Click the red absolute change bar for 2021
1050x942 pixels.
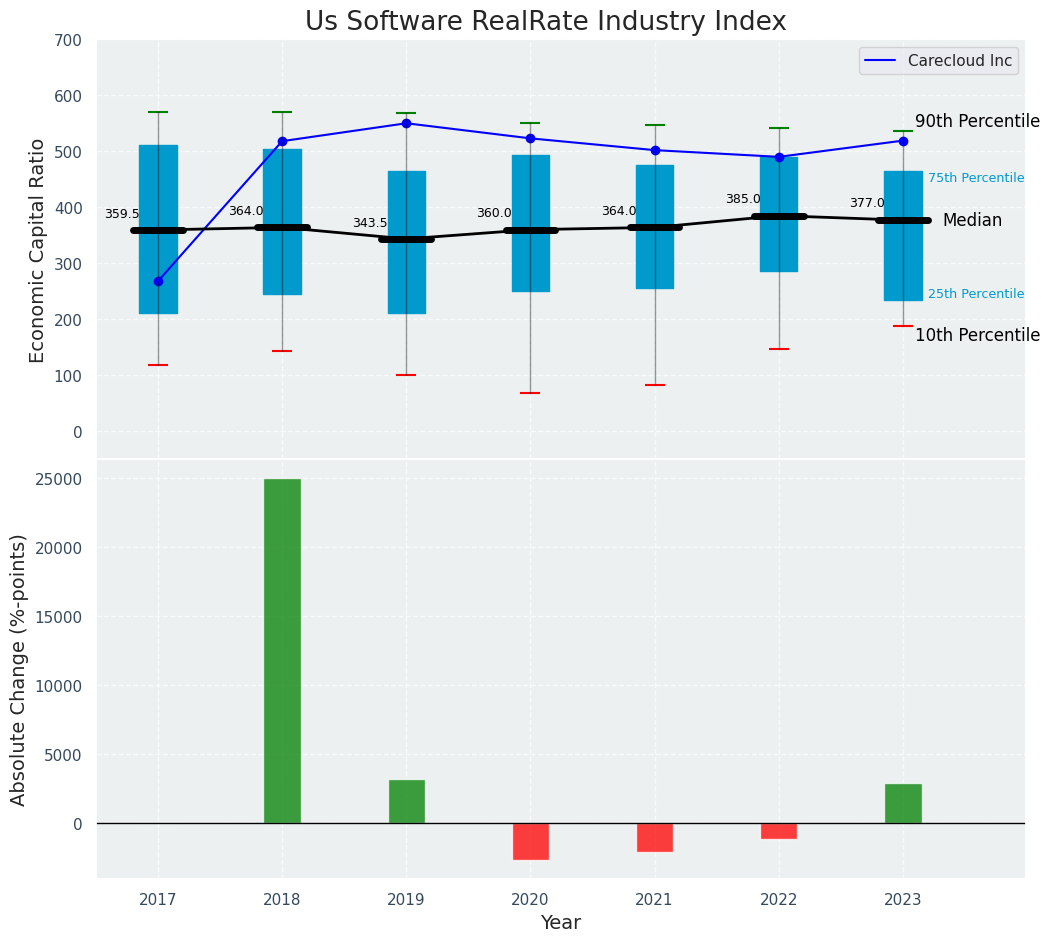pos(655,837)
